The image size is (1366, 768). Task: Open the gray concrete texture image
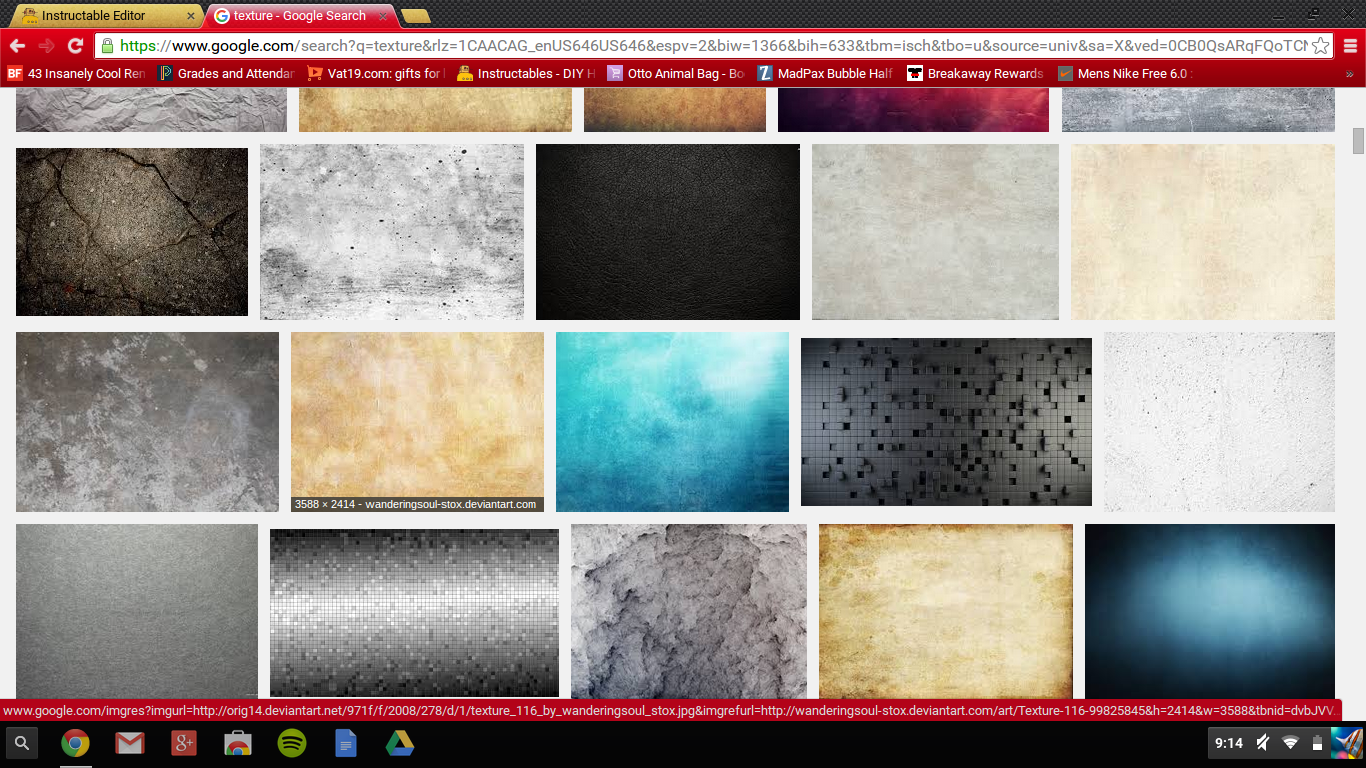click(x=147, y=422)
